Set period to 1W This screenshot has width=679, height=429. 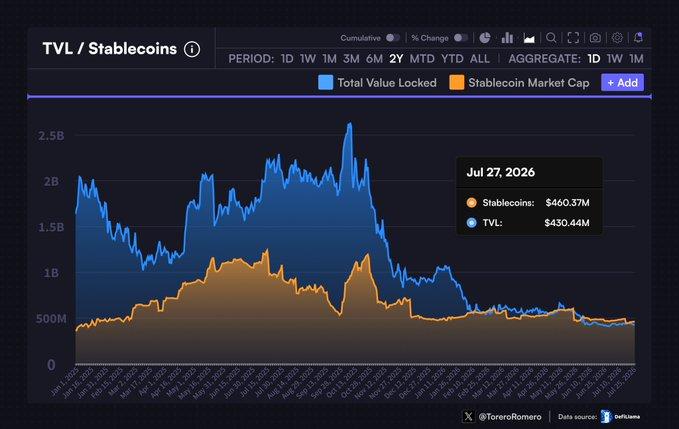(x=308, y=59)
